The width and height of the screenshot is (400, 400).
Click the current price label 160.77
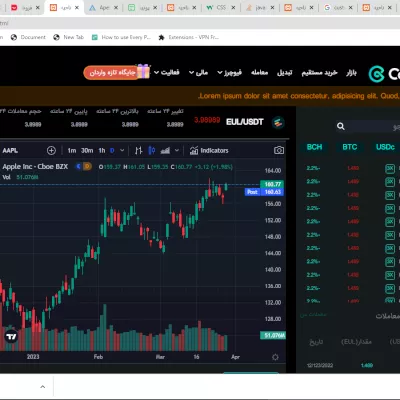272,184
